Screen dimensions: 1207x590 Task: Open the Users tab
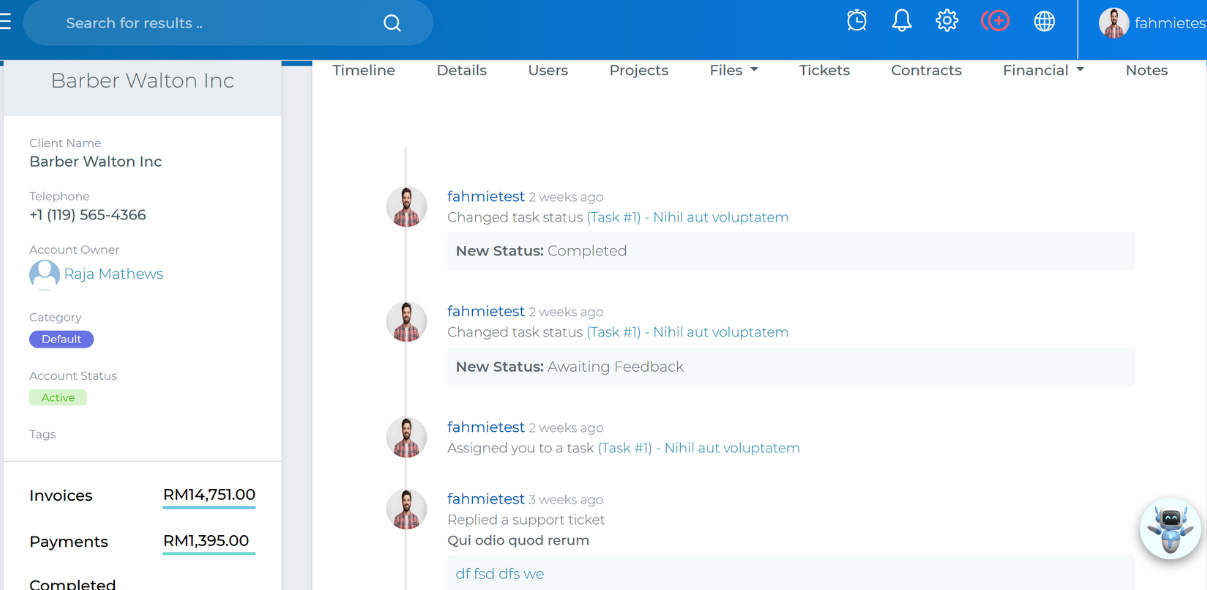[548, 70]
